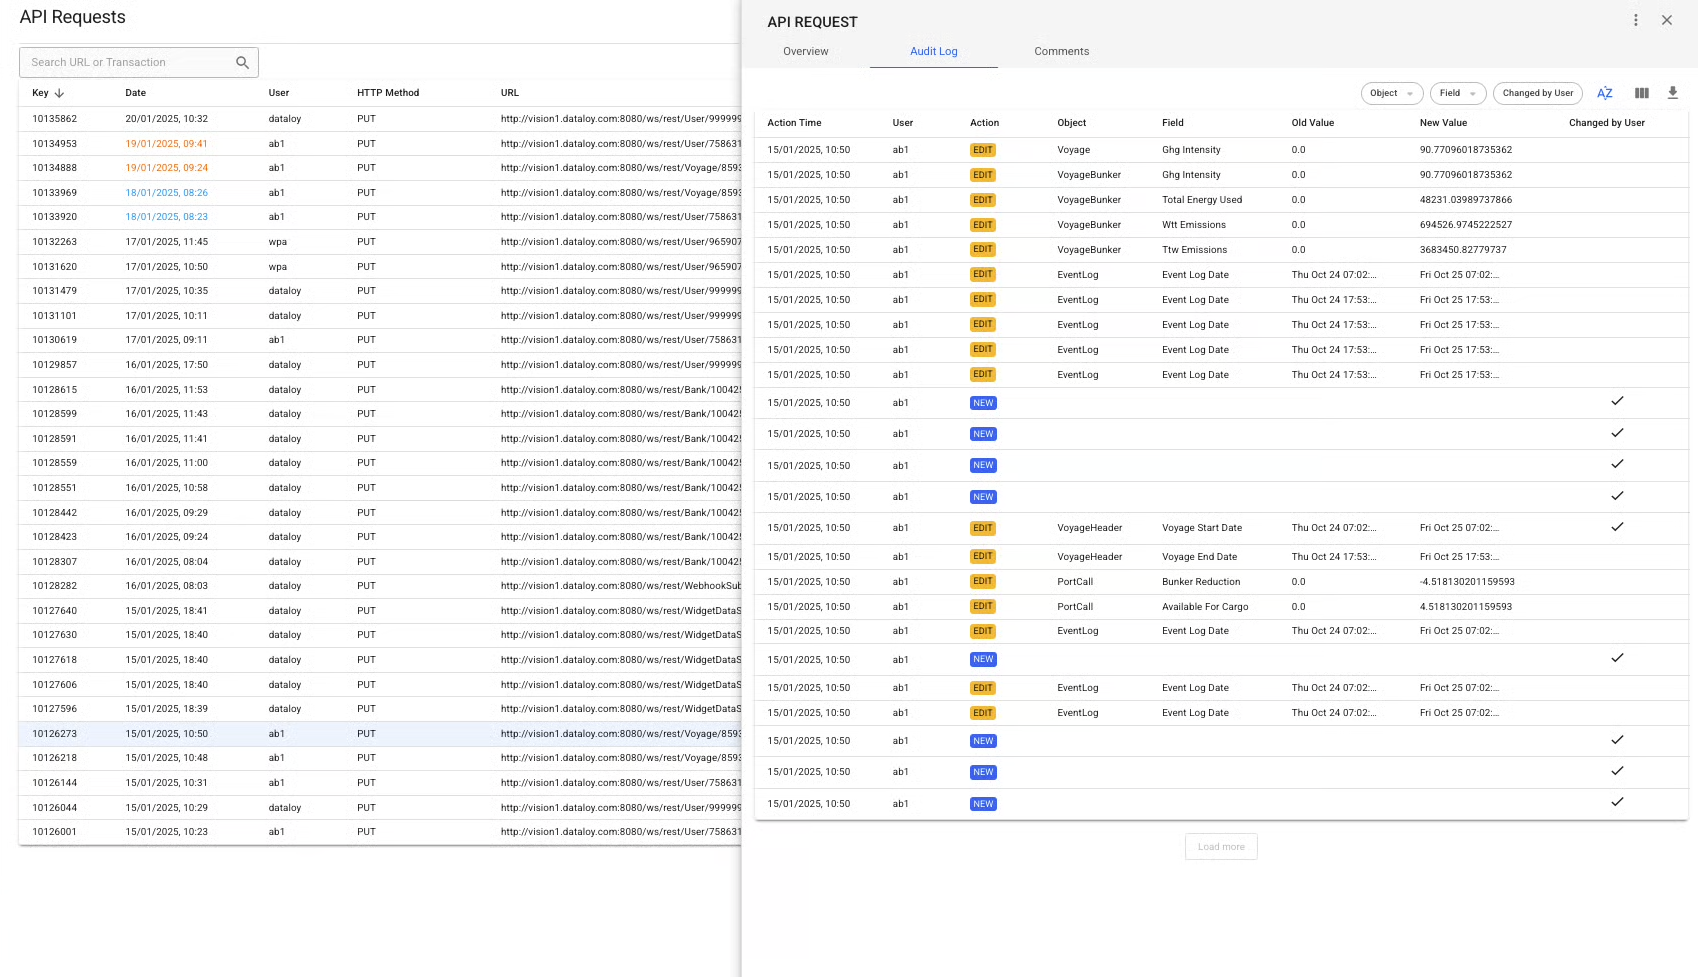Close the API Request panel

[x=1666, y=20]
